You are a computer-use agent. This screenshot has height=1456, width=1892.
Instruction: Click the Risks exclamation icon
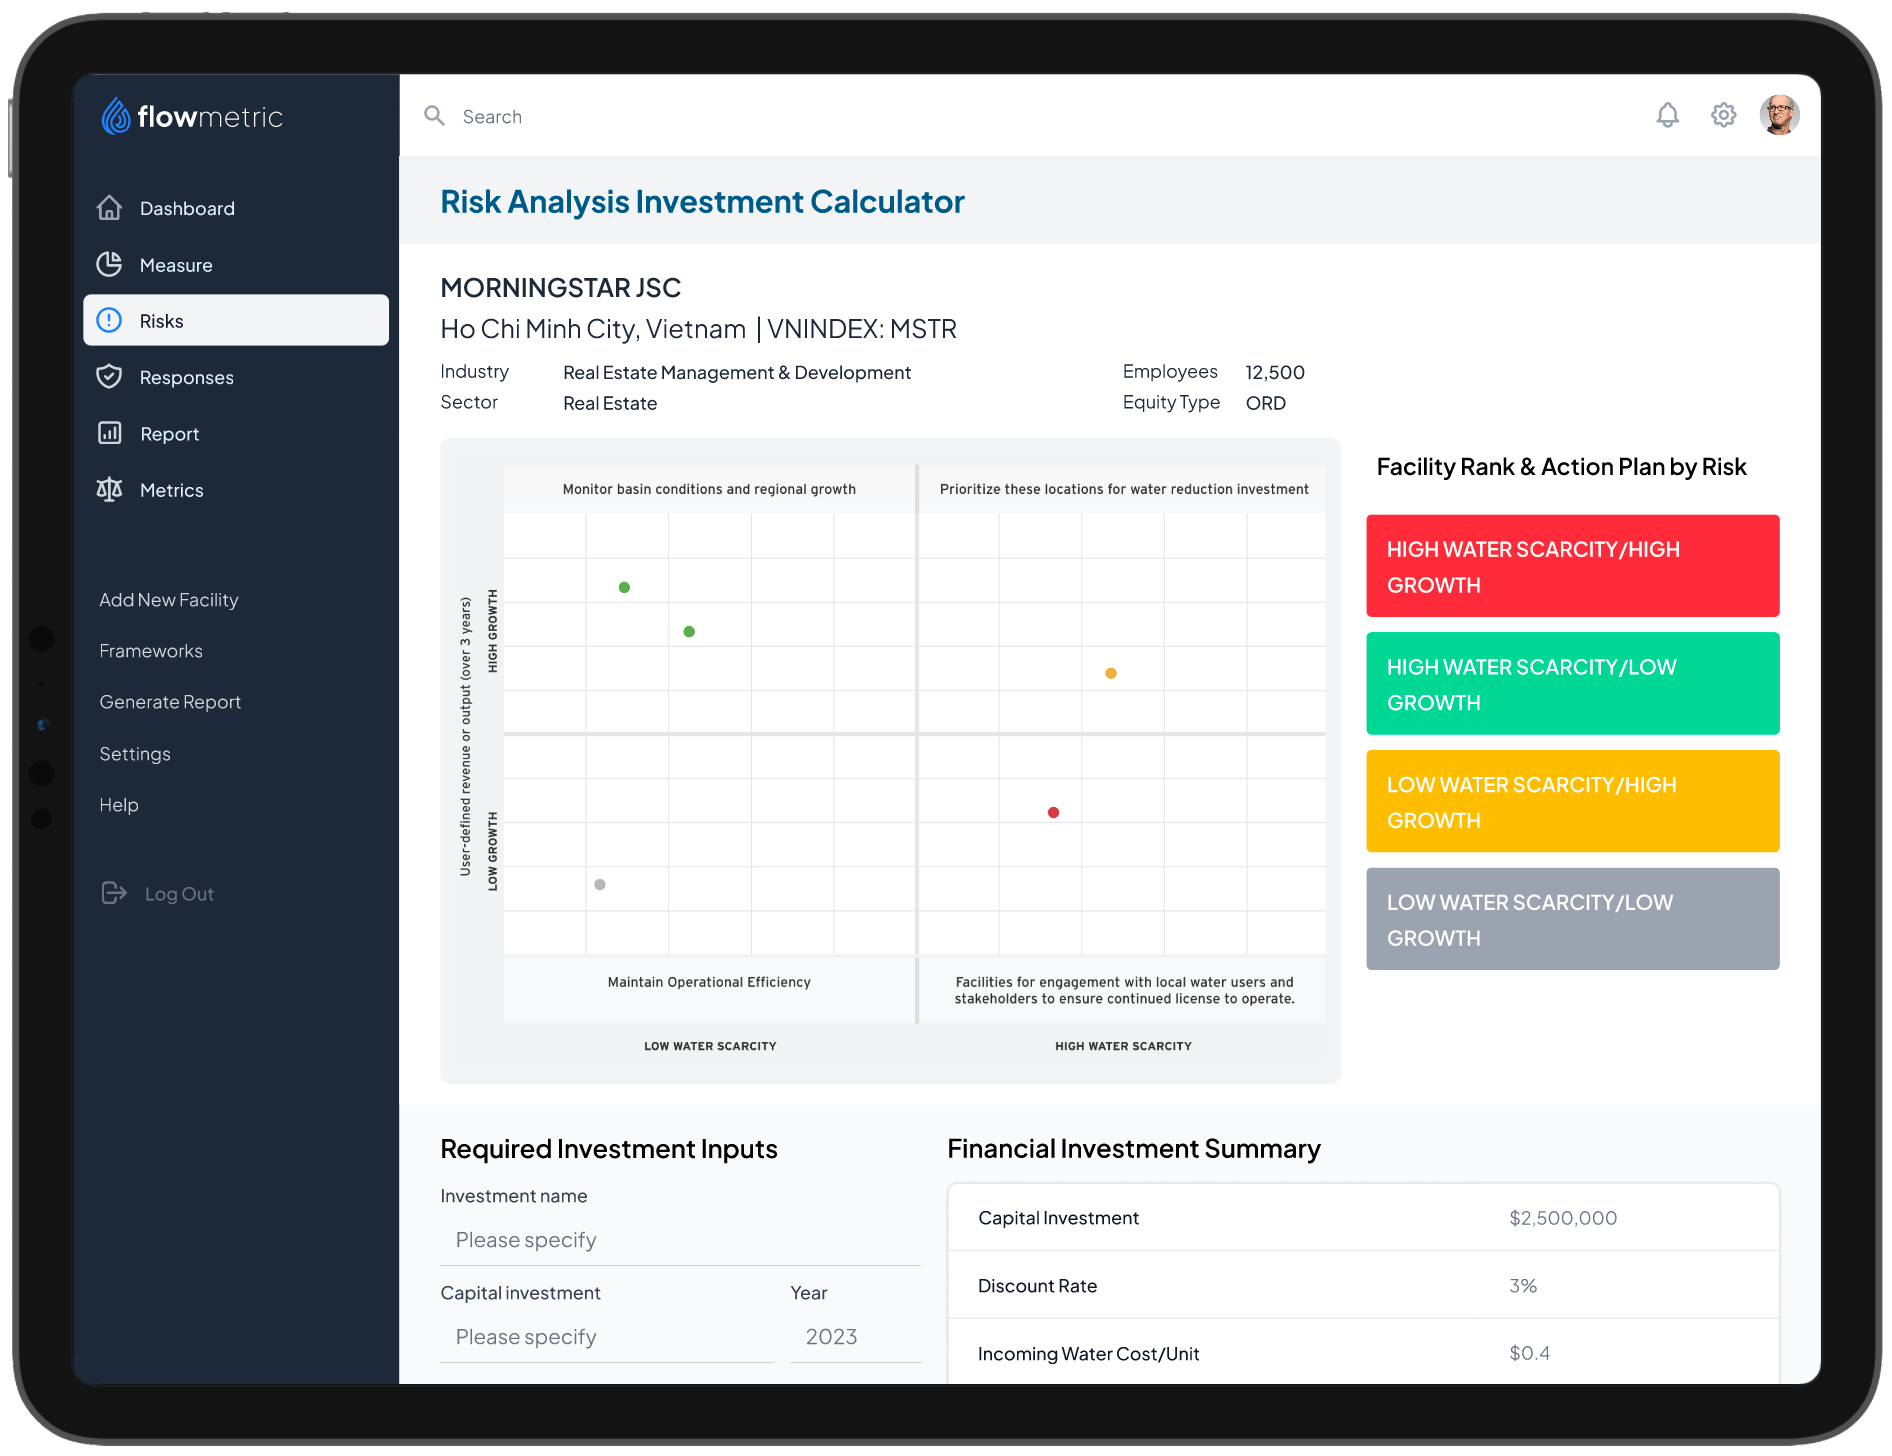pyautogui.click(x=109, y=321)
